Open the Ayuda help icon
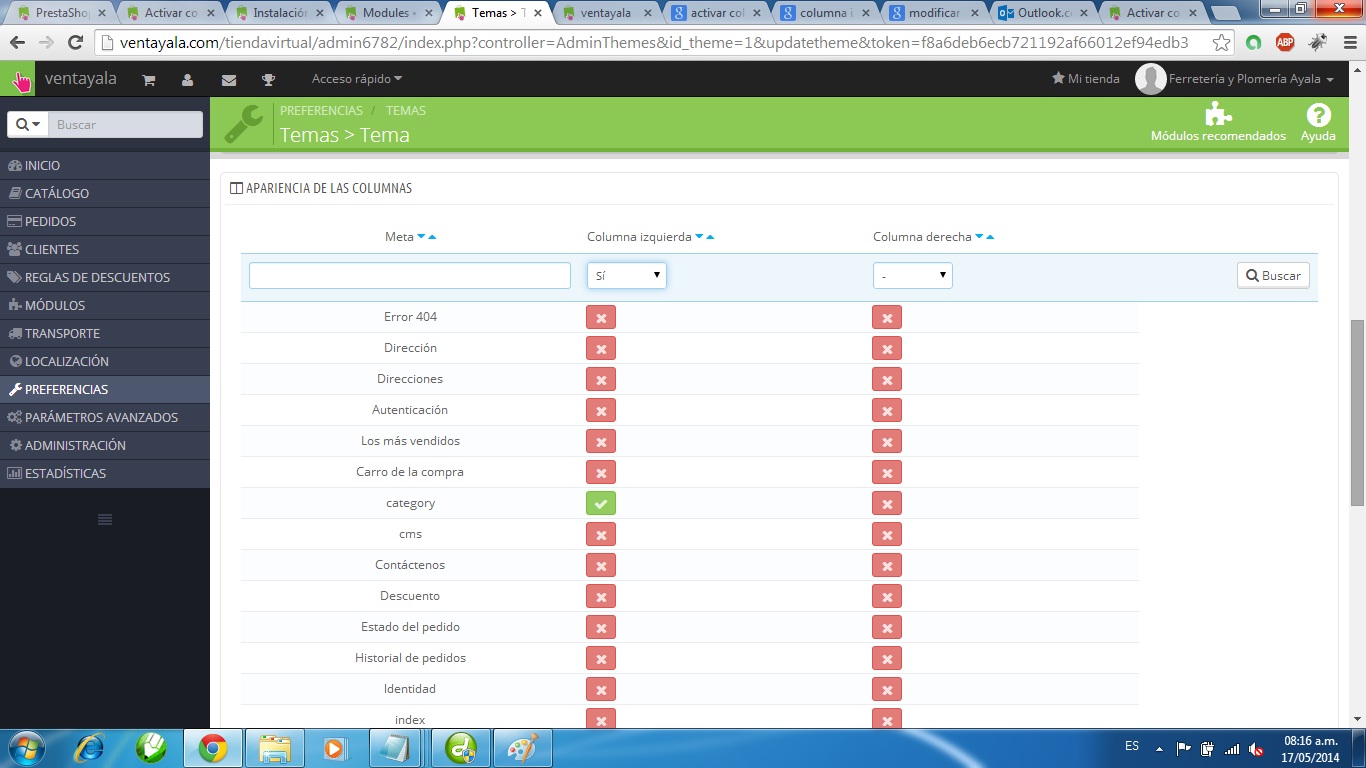Viewport: 1366px width, 768px height. 1318,114
